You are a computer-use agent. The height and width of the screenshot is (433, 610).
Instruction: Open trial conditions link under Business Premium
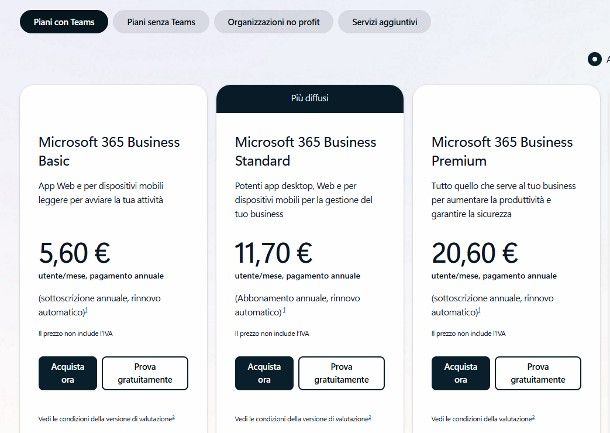click(482, 418)
